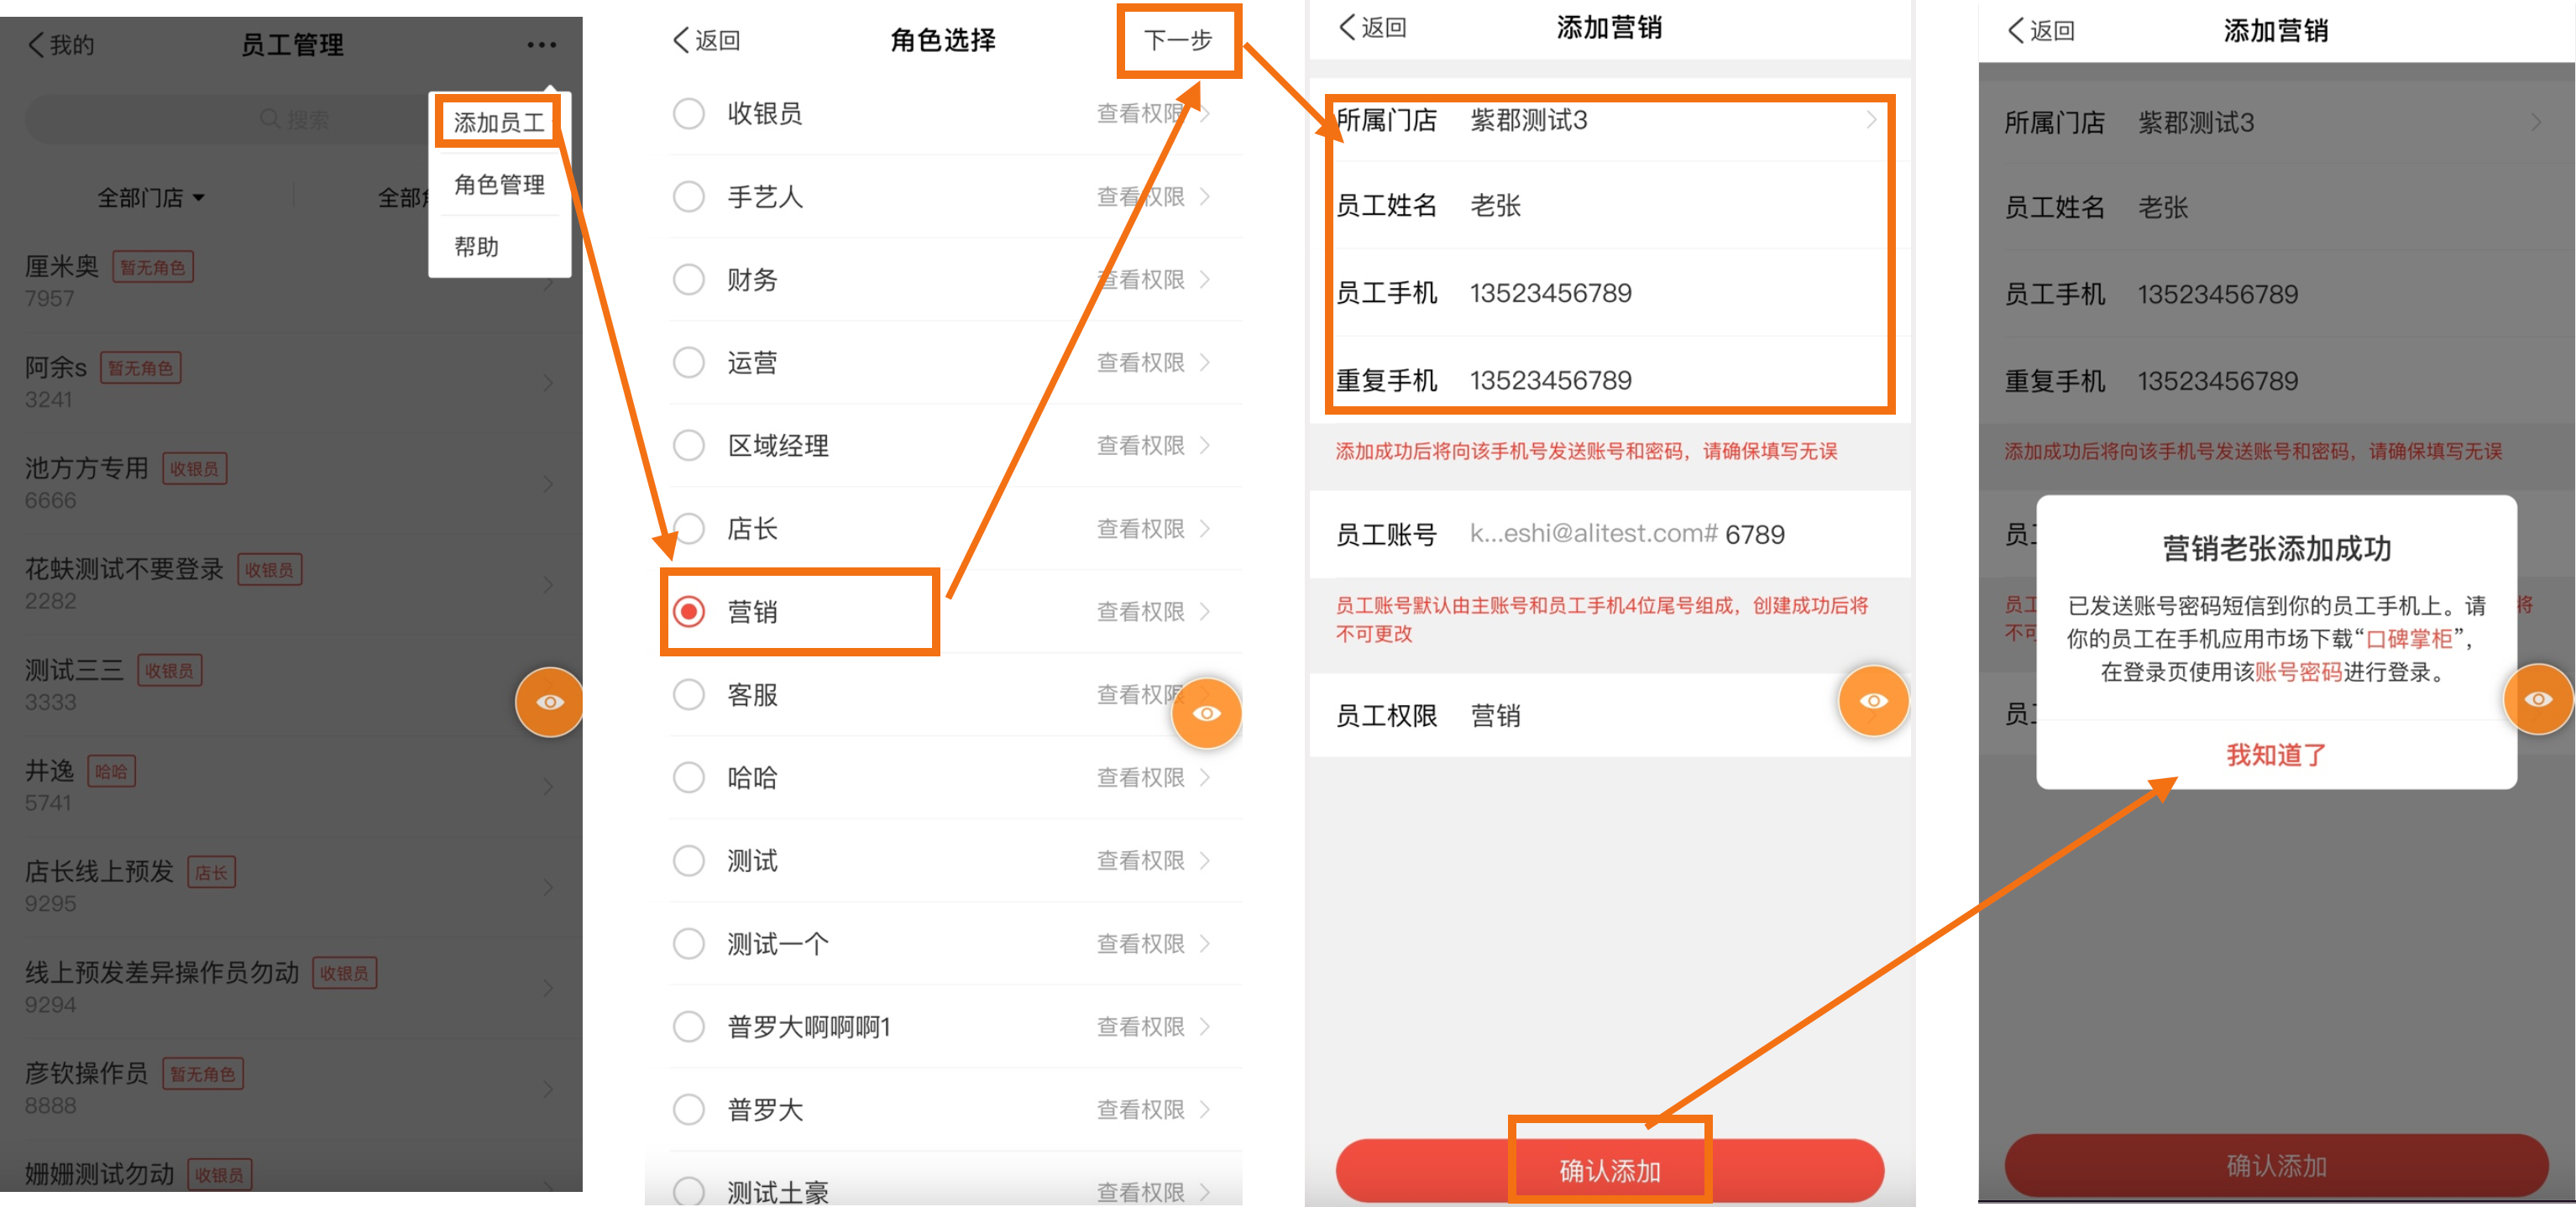Open the 员工权限 营销 row
The height and width of the screenshot is (1207, 2576).
click(x=1609, y=716)
